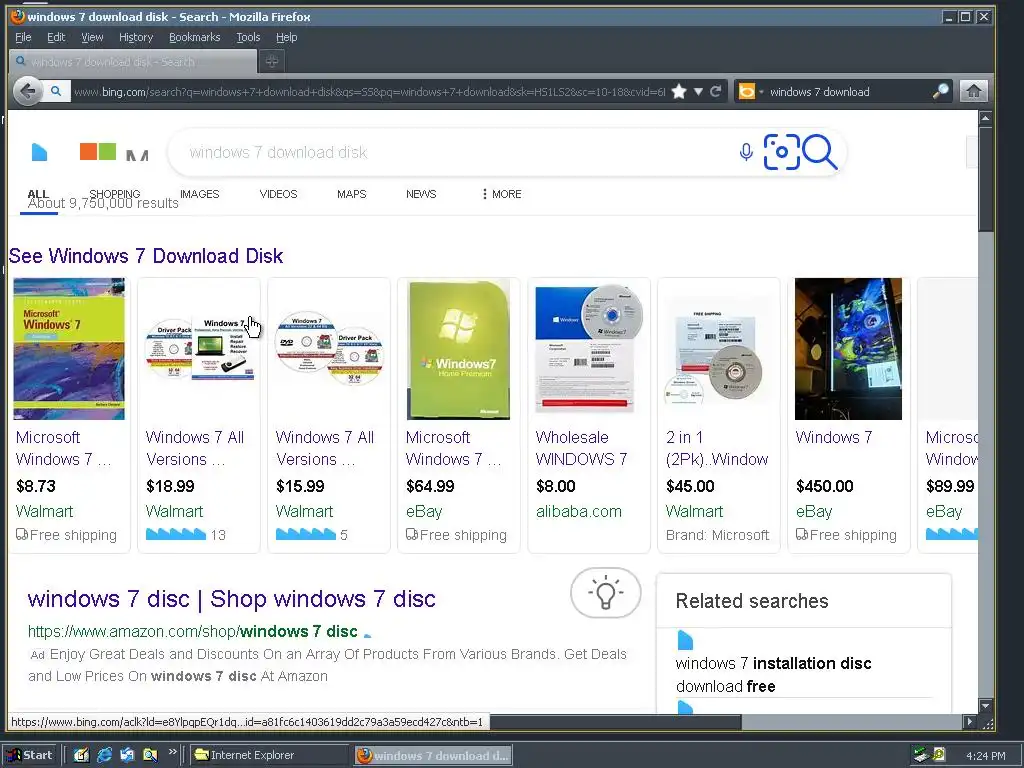Bookmark this page with the star icon

[679, 91]
